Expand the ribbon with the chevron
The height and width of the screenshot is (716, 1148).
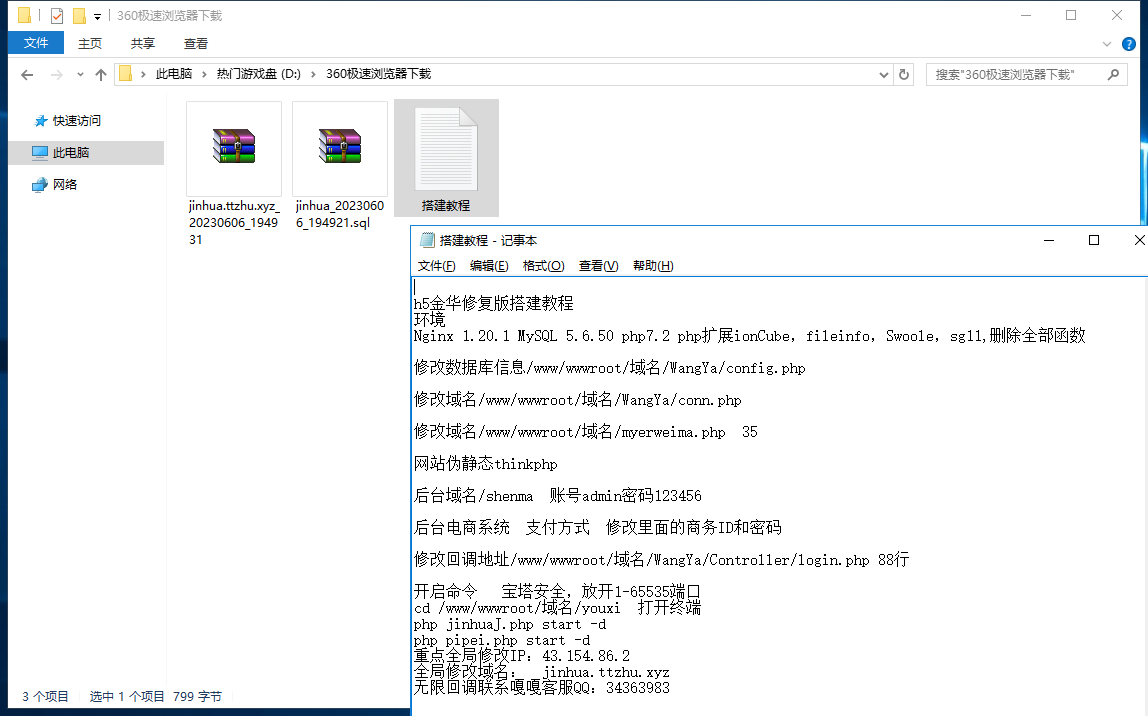[x=1107, y=44]
